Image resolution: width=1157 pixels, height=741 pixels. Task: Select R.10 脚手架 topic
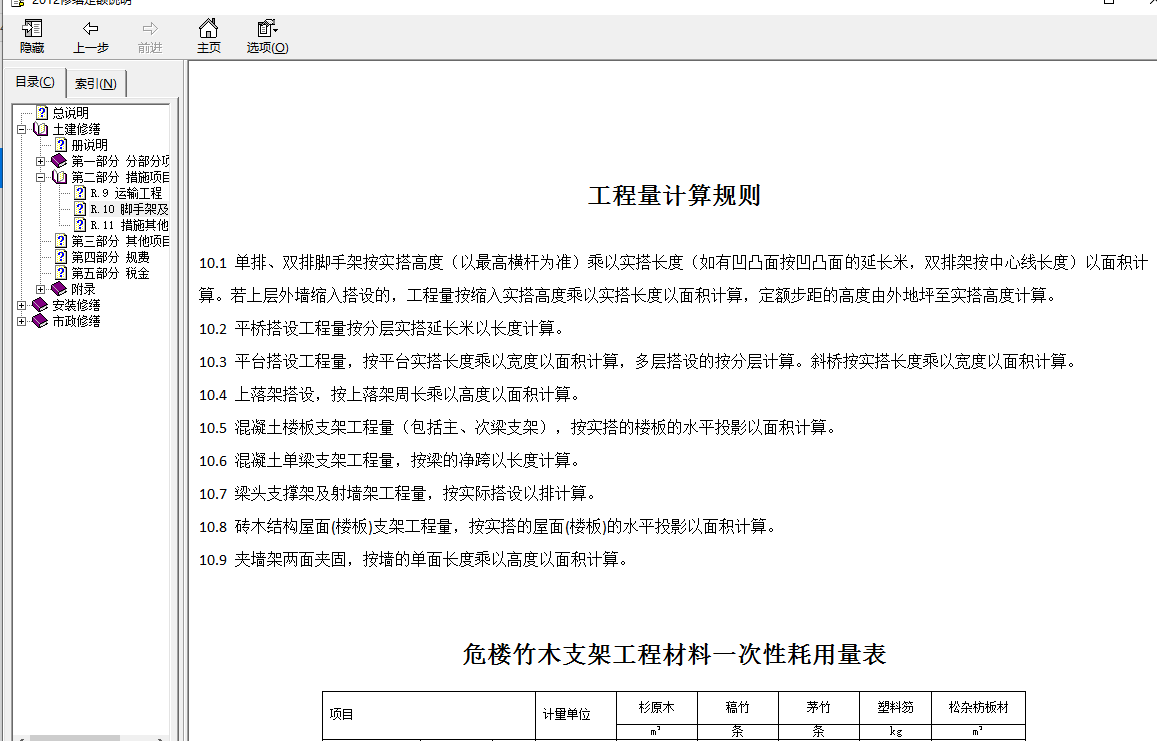pyautogui.click(x=129, y=210)
